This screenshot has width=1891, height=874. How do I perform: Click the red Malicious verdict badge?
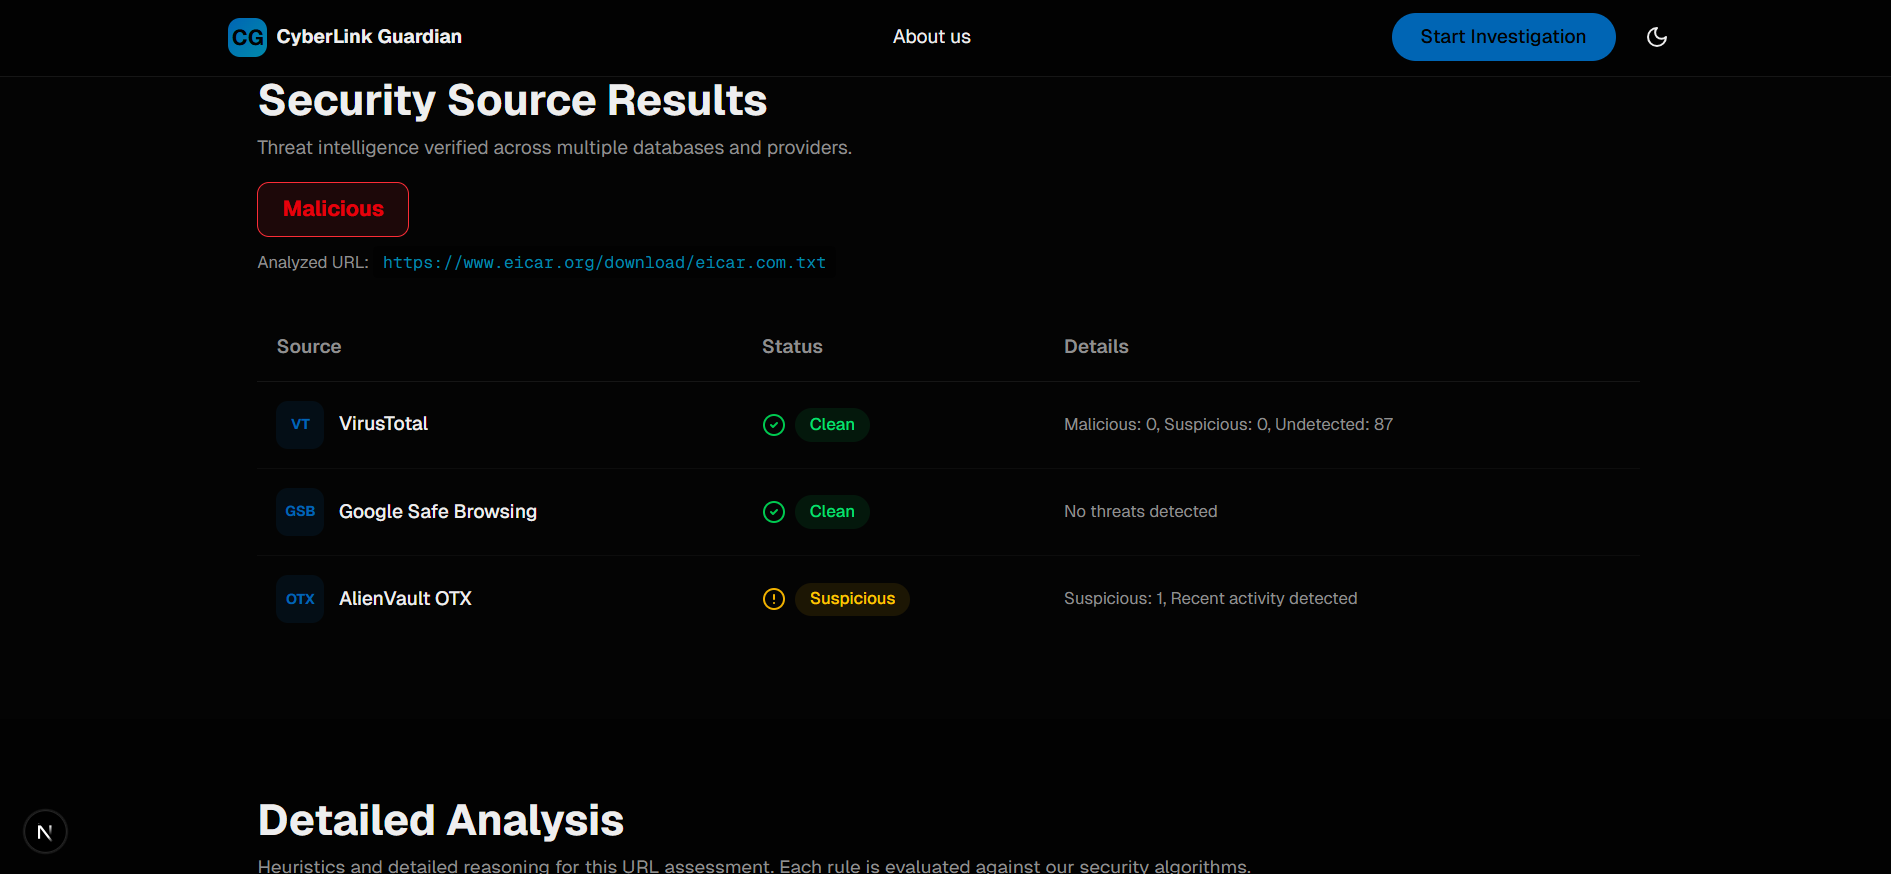[333, 209]
